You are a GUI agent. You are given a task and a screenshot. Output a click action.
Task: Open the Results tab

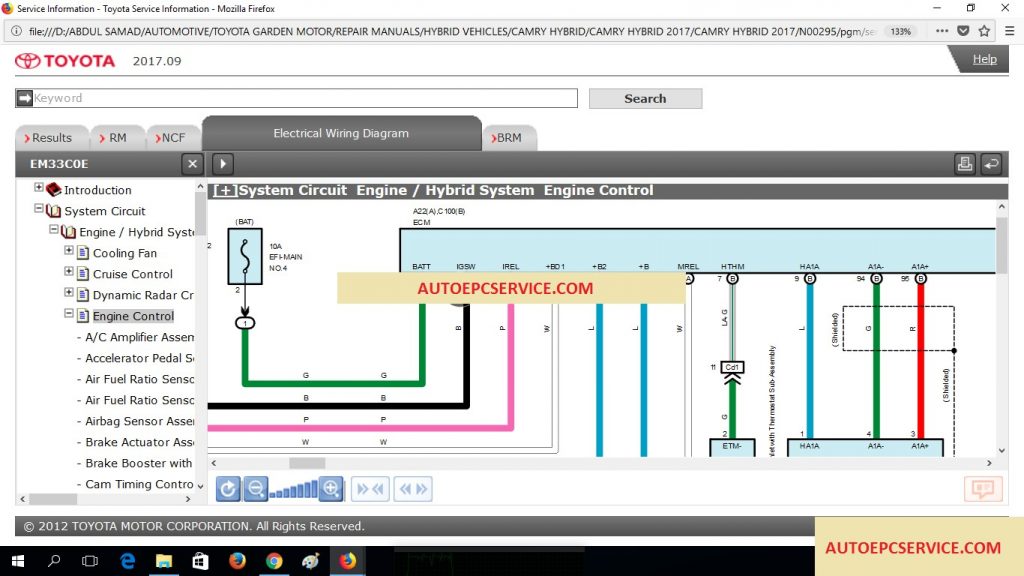tap(51, 137)
